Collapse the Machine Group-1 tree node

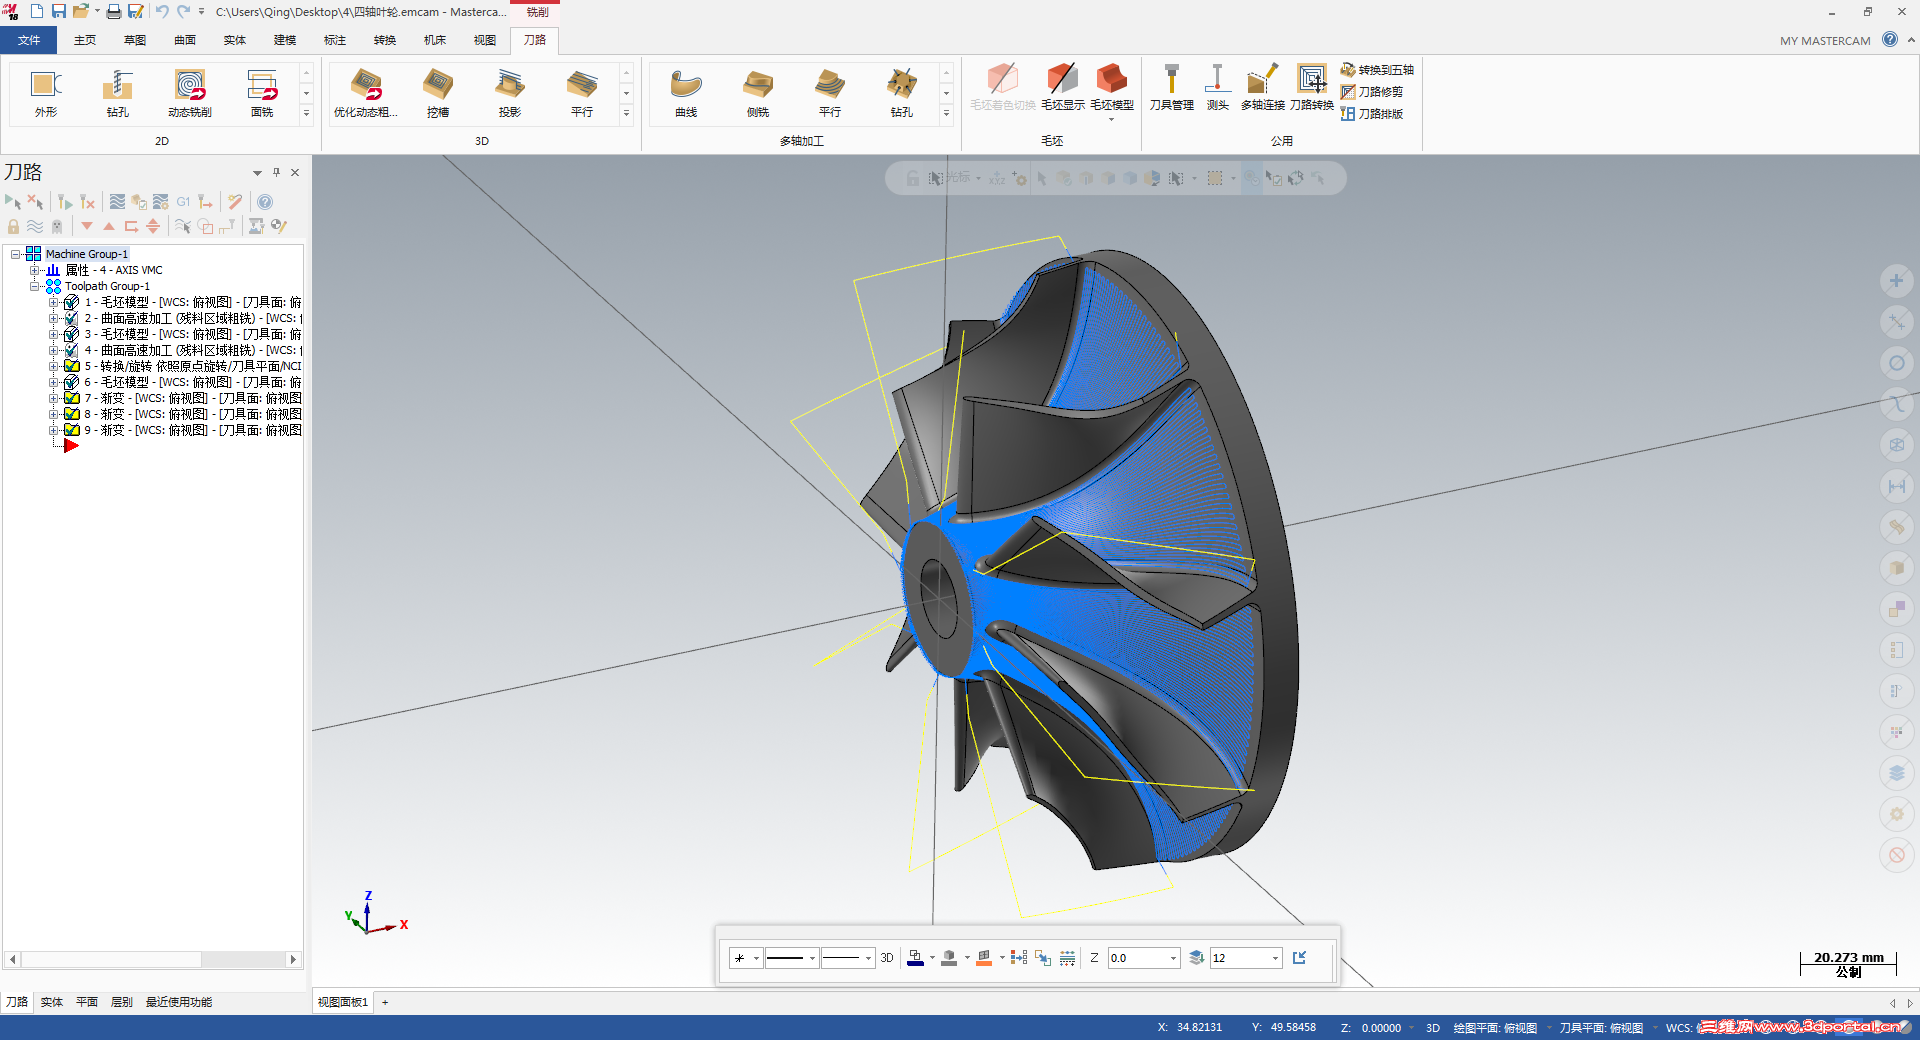(16, 254)
